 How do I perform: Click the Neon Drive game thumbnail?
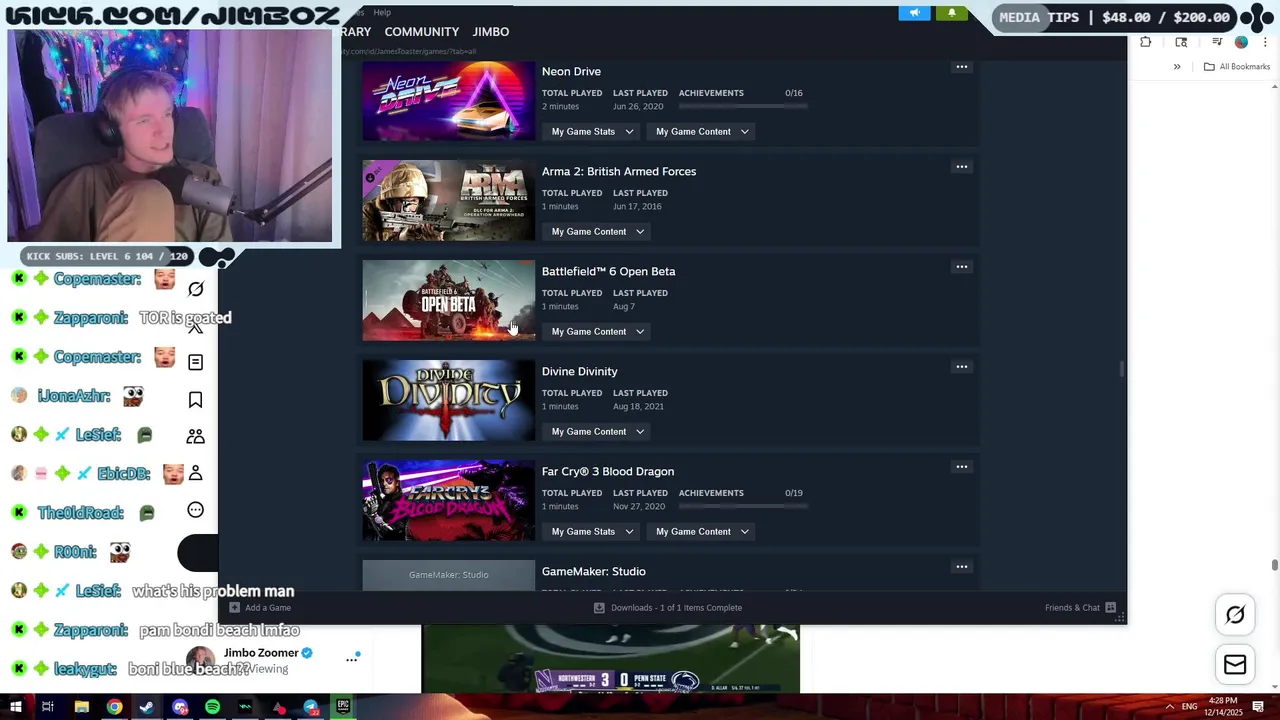(448, 101)
